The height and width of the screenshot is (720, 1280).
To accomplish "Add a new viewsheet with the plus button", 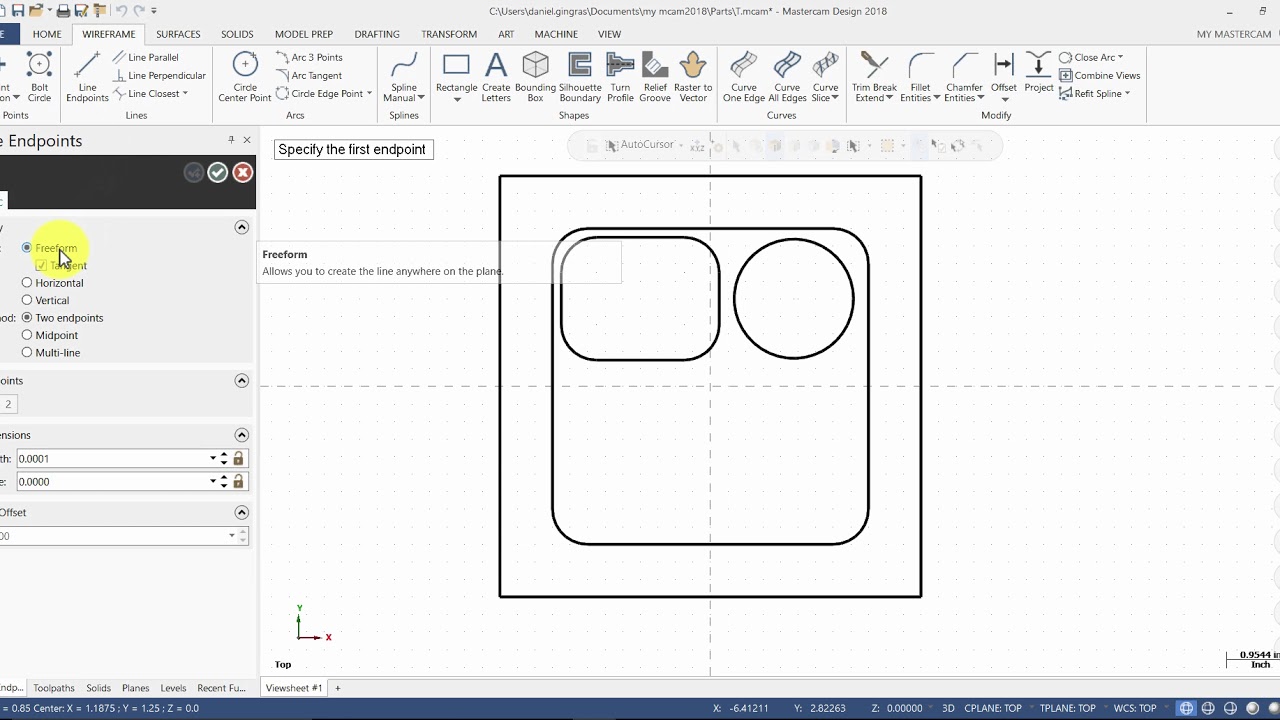I will coord(337,688).
